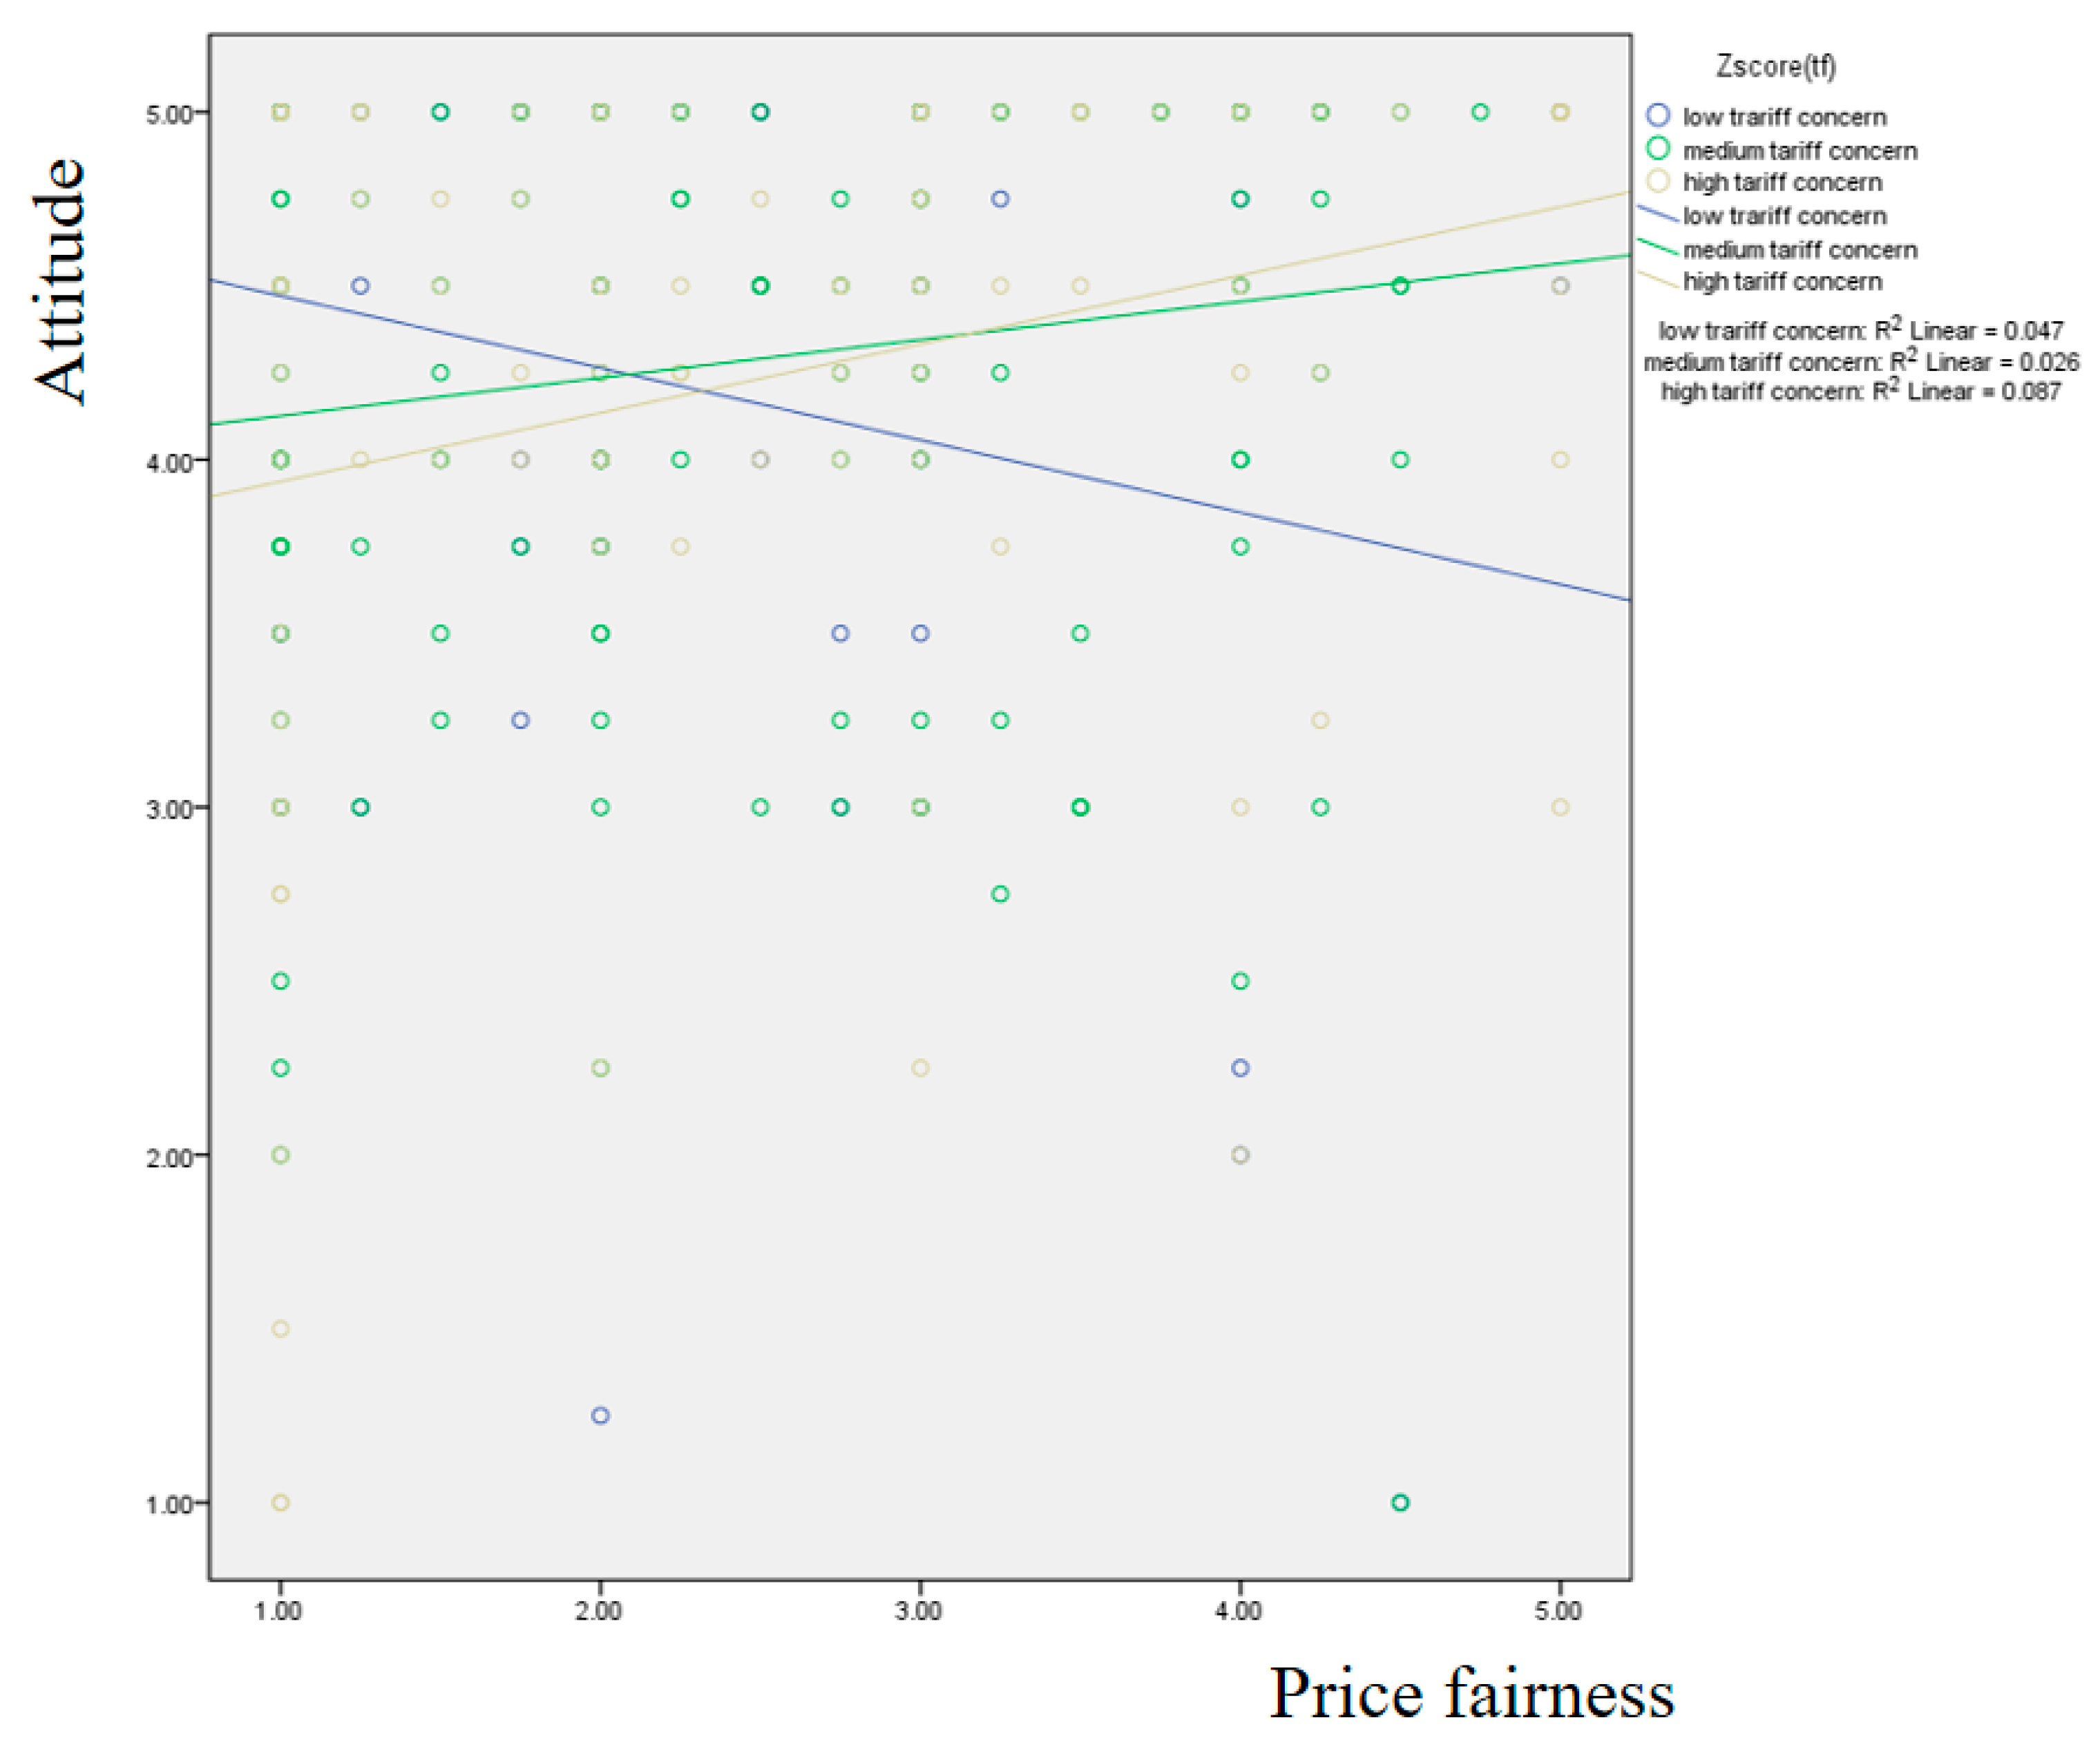Click the 1.00 tick label on Price fairness axis
Screen dimensions: 2100x1749
pyautogui.click(x=278, y=1611)
